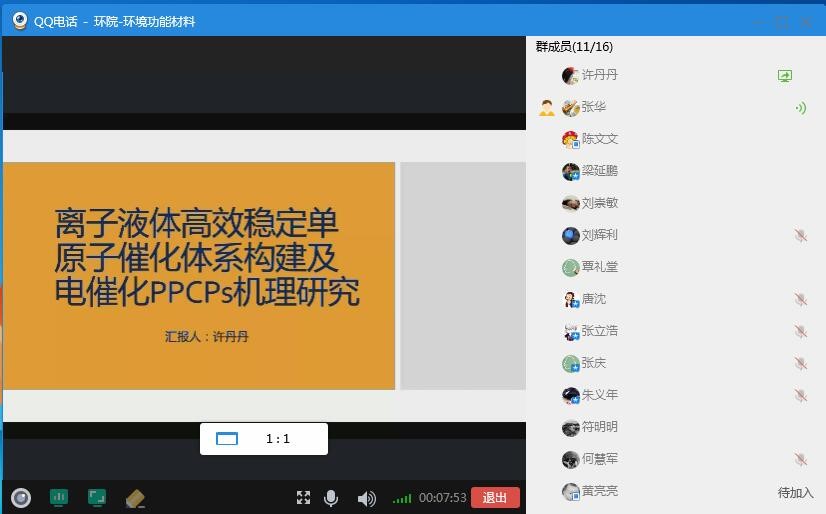Click the muted mic icon beside 唐沈
826x514 pixels.
[800, 299]
